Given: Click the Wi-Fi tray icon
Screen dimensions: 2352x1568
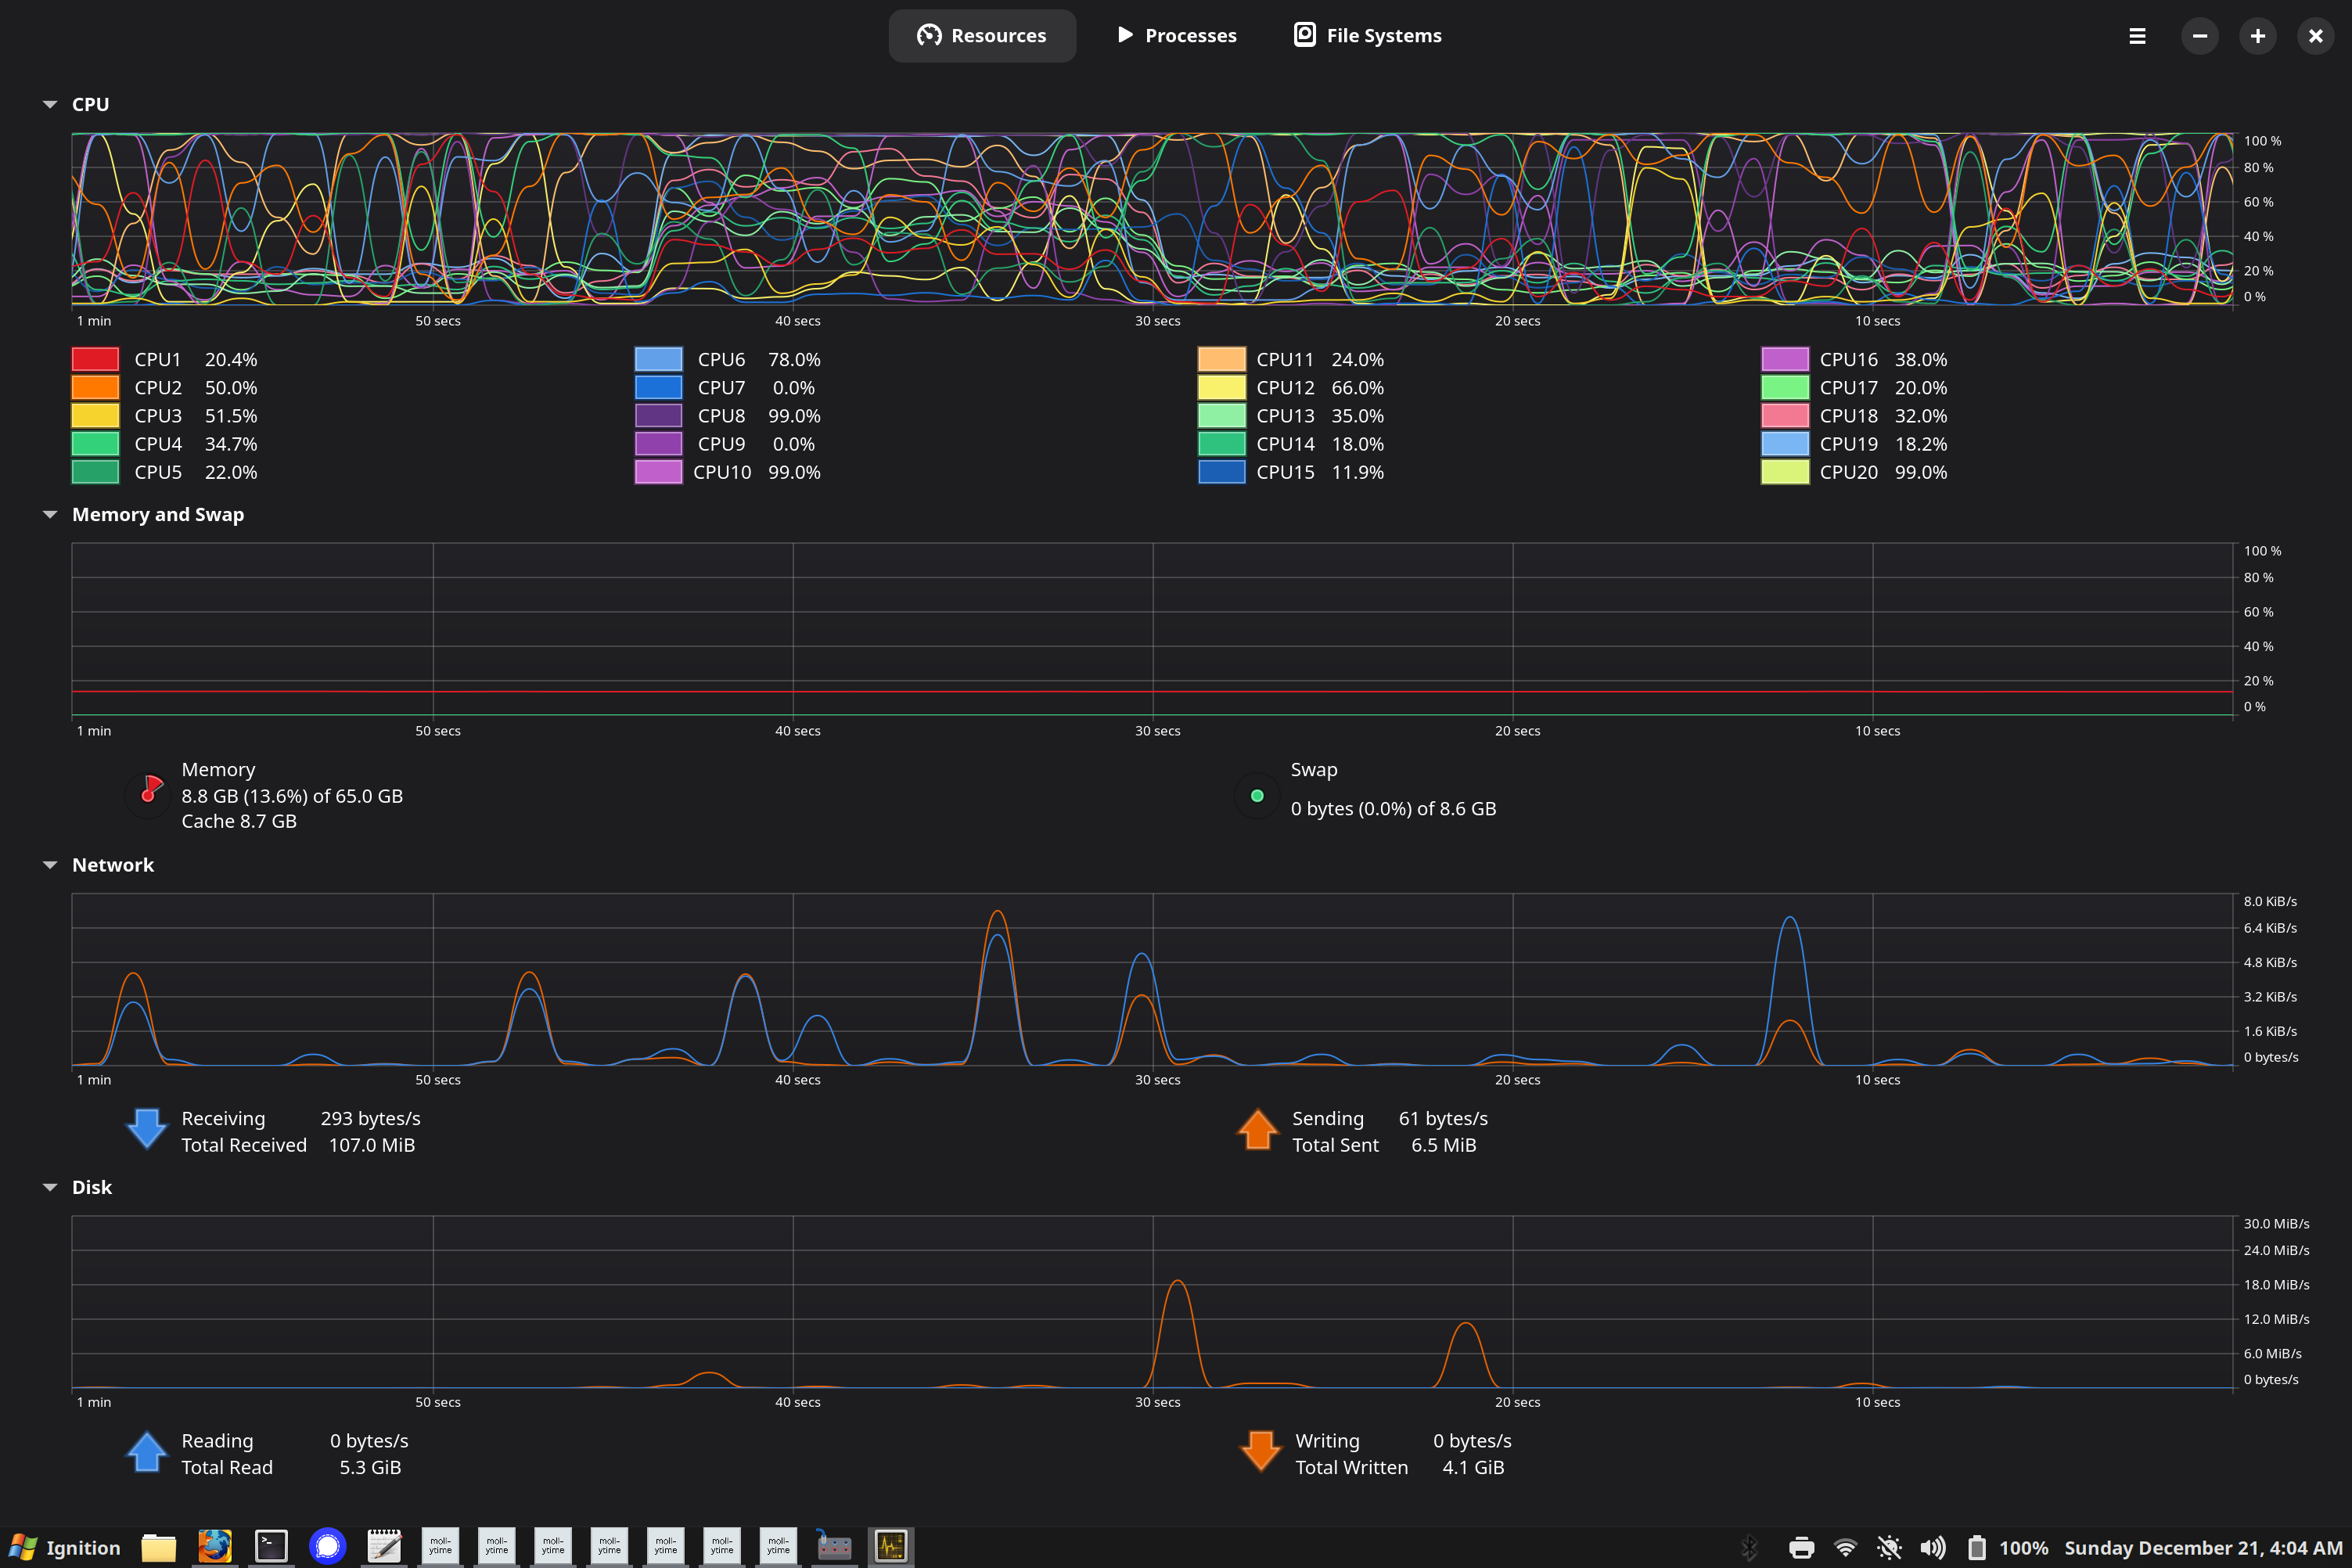Looking at the screenshot, I should pos(1845,1548).
